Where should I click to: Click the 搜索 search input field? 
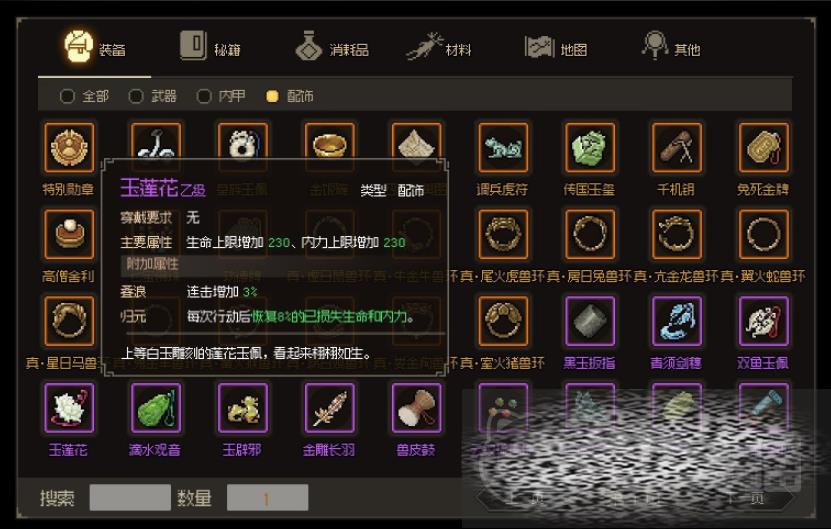[x=130, y=497]
